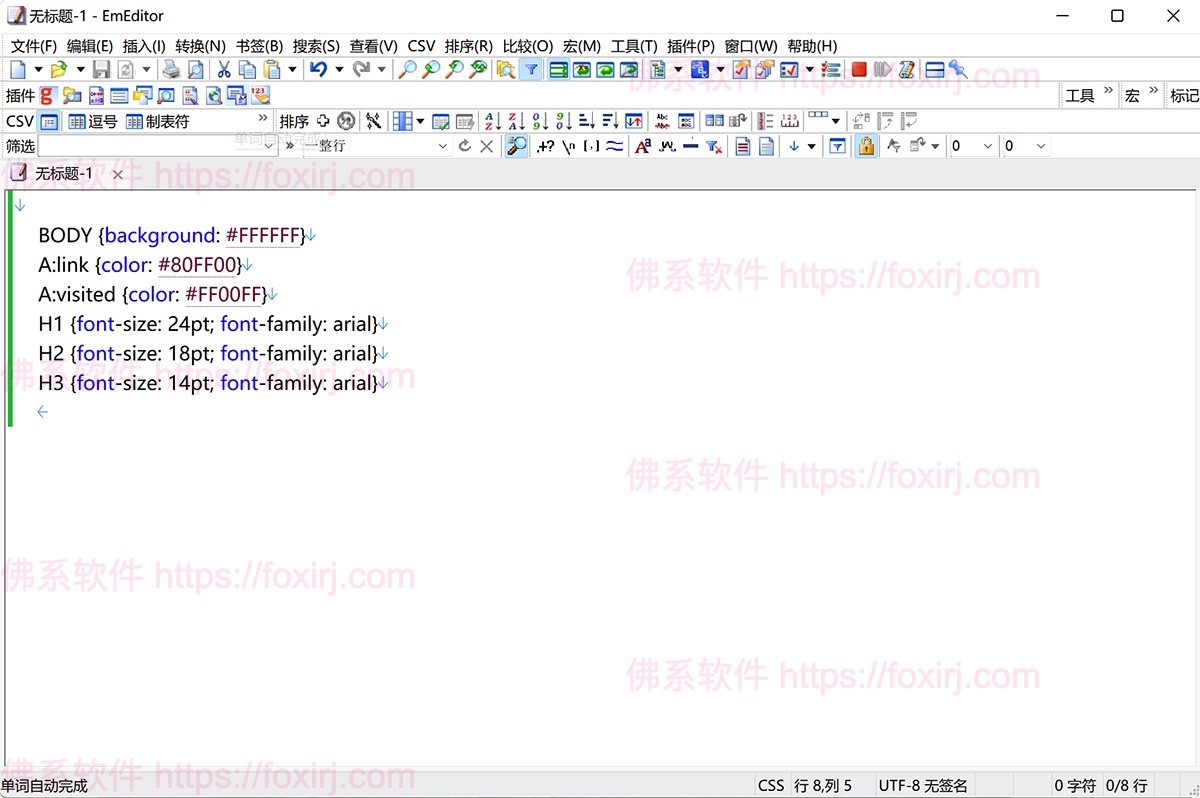Click the Find in Files icon
This screenshot has width=1200, height=798.
coord(506,69)
